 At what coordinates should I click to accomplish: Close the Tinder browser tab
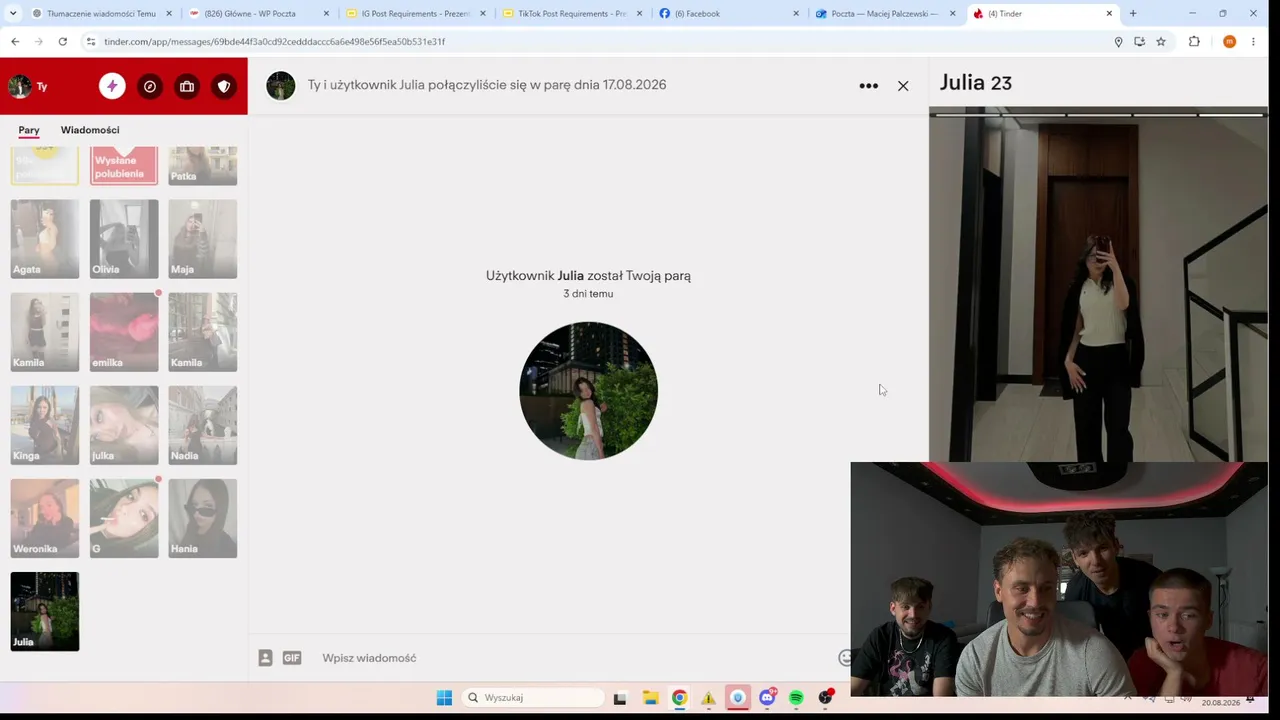point(1109,14)
